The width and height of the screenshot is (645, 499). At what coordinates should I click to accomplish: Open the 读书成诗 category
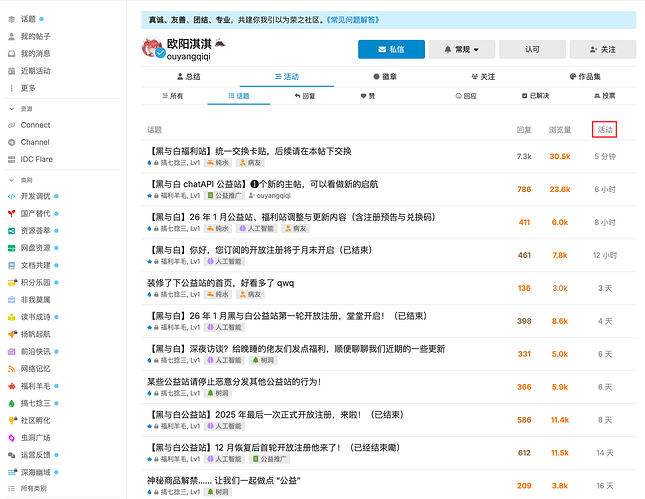(35, 317)
